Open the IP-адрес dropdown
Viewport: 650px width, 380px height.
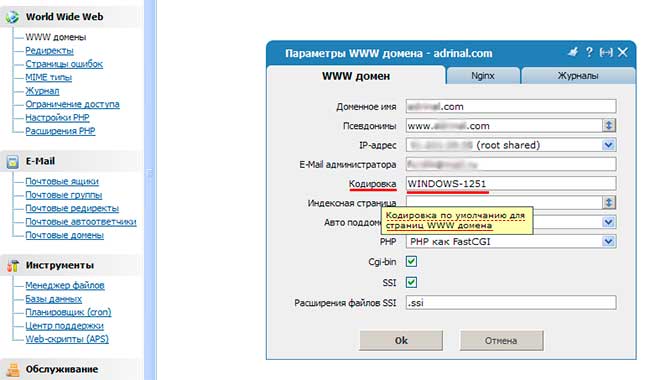pyautogui.click(x=608, y=145)
